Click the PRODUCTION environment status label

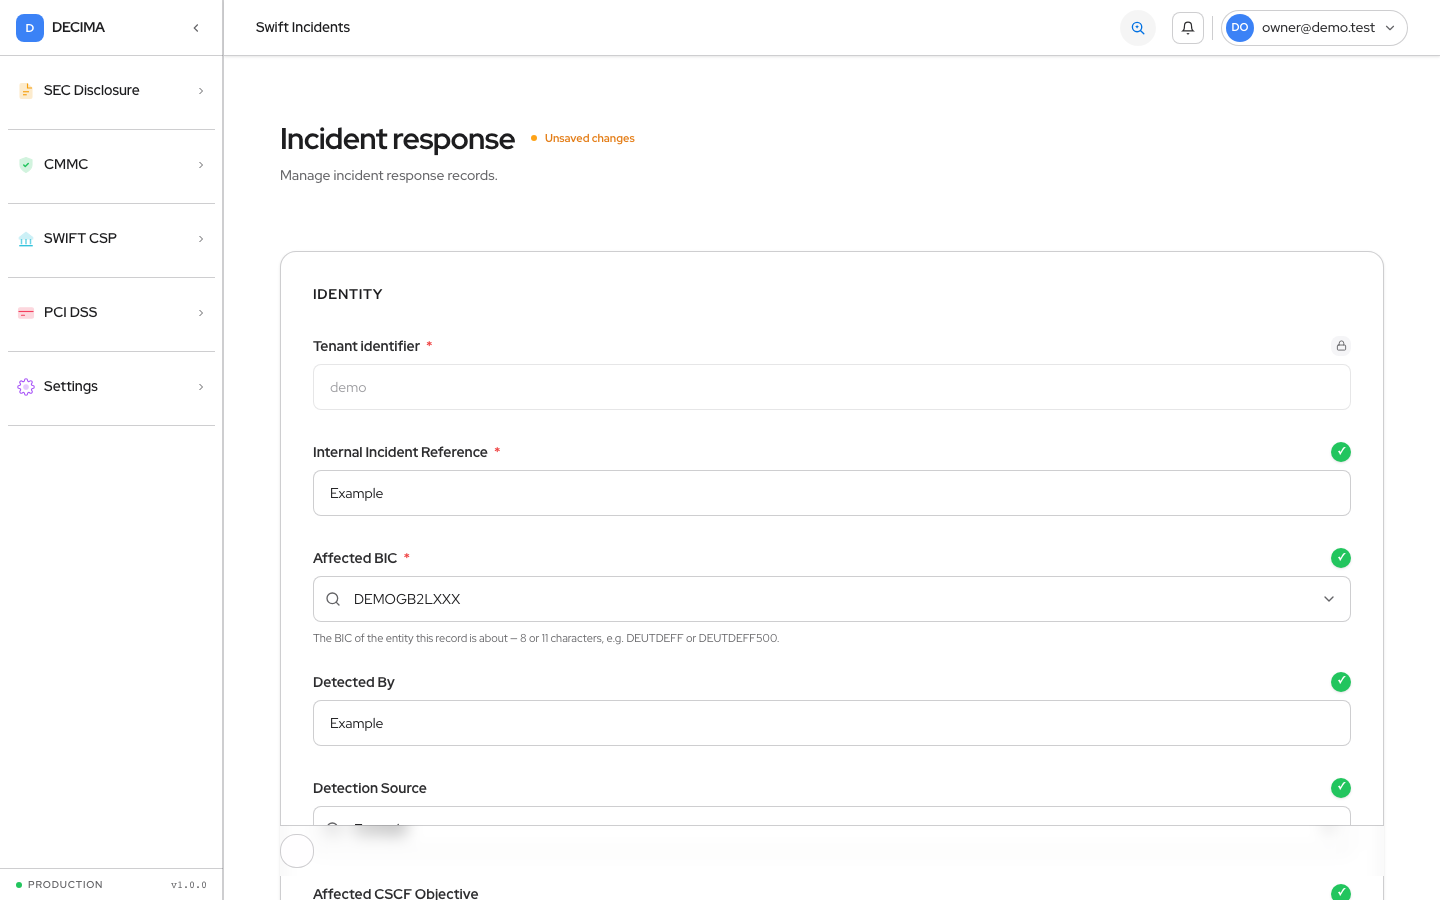pos(60,885)
